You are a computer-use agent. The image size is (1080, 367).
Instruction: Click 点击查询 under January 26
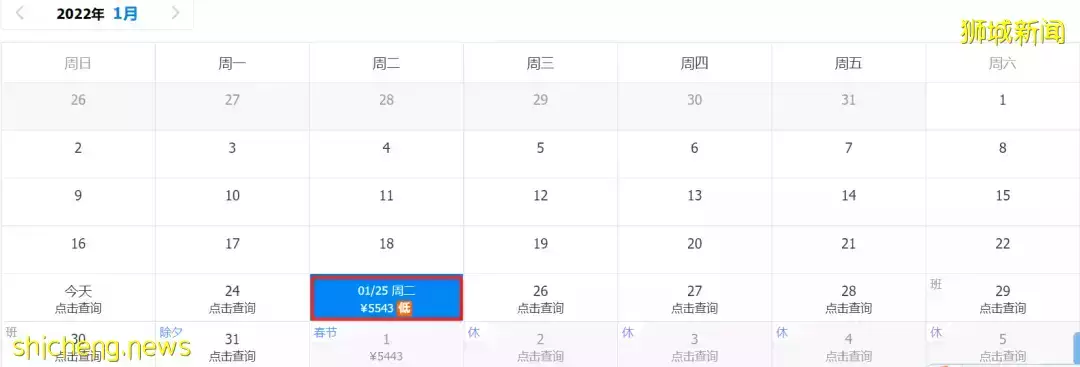541,308
